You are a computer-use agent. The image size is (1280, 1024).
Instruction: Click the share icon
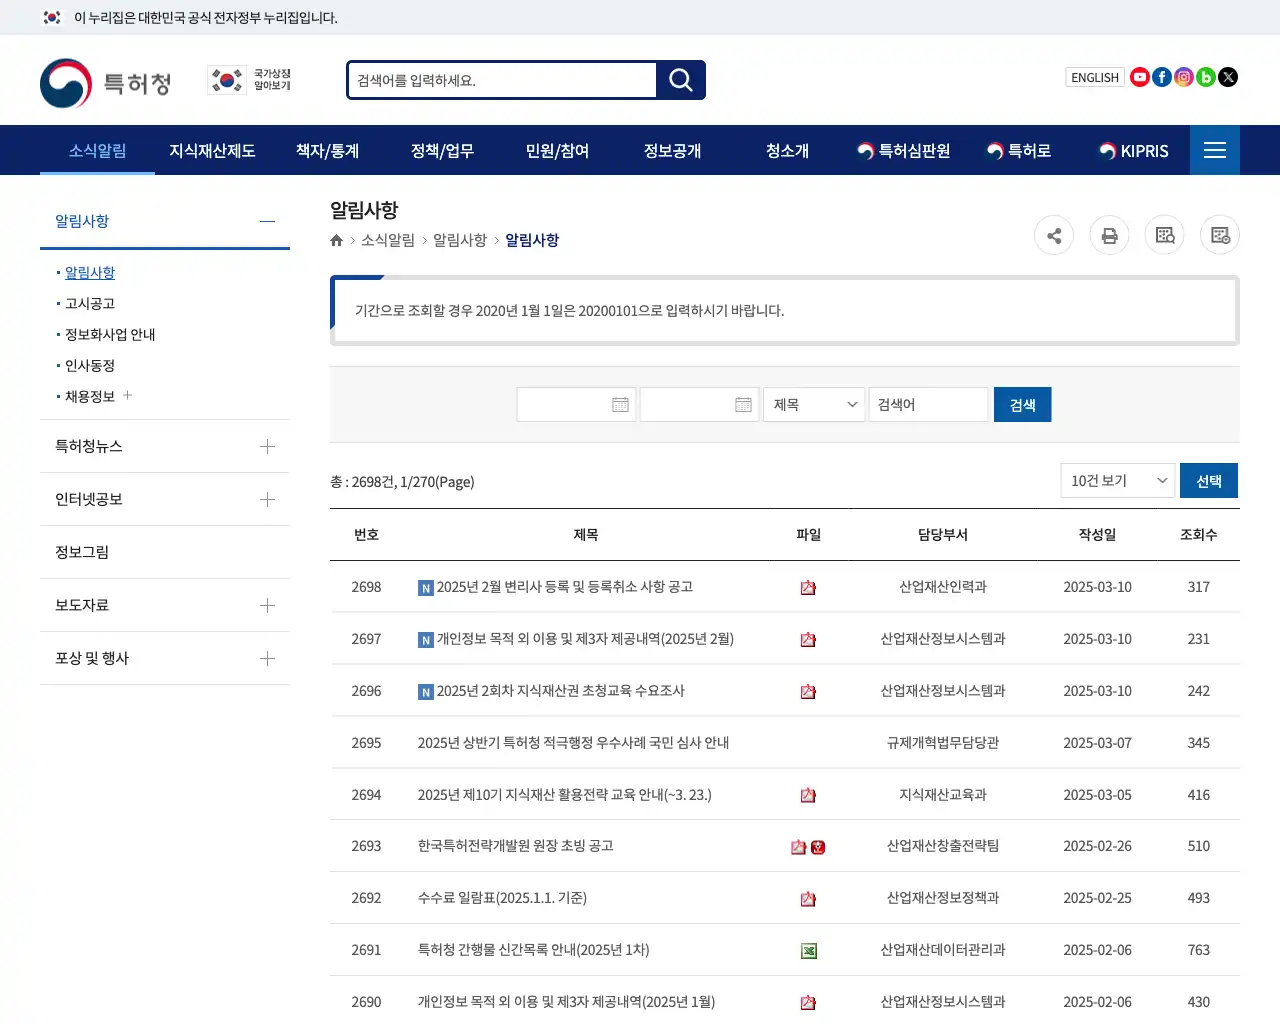click(1054, 235)
